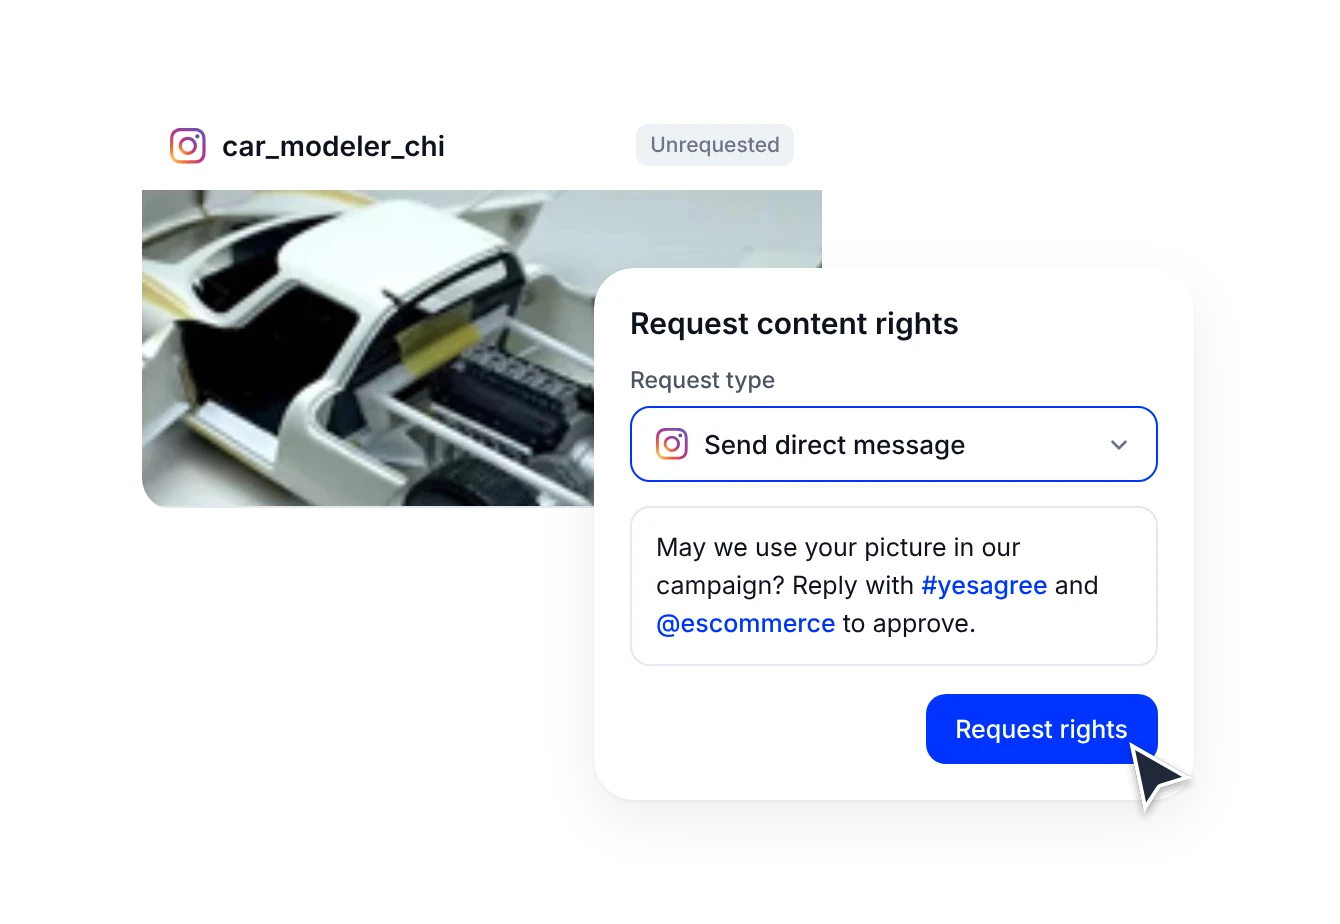The width and height of the screenshot is (1340, 924).
Task: Click the Instagram icon inside the request type dropdown
Action: (672, 444)
